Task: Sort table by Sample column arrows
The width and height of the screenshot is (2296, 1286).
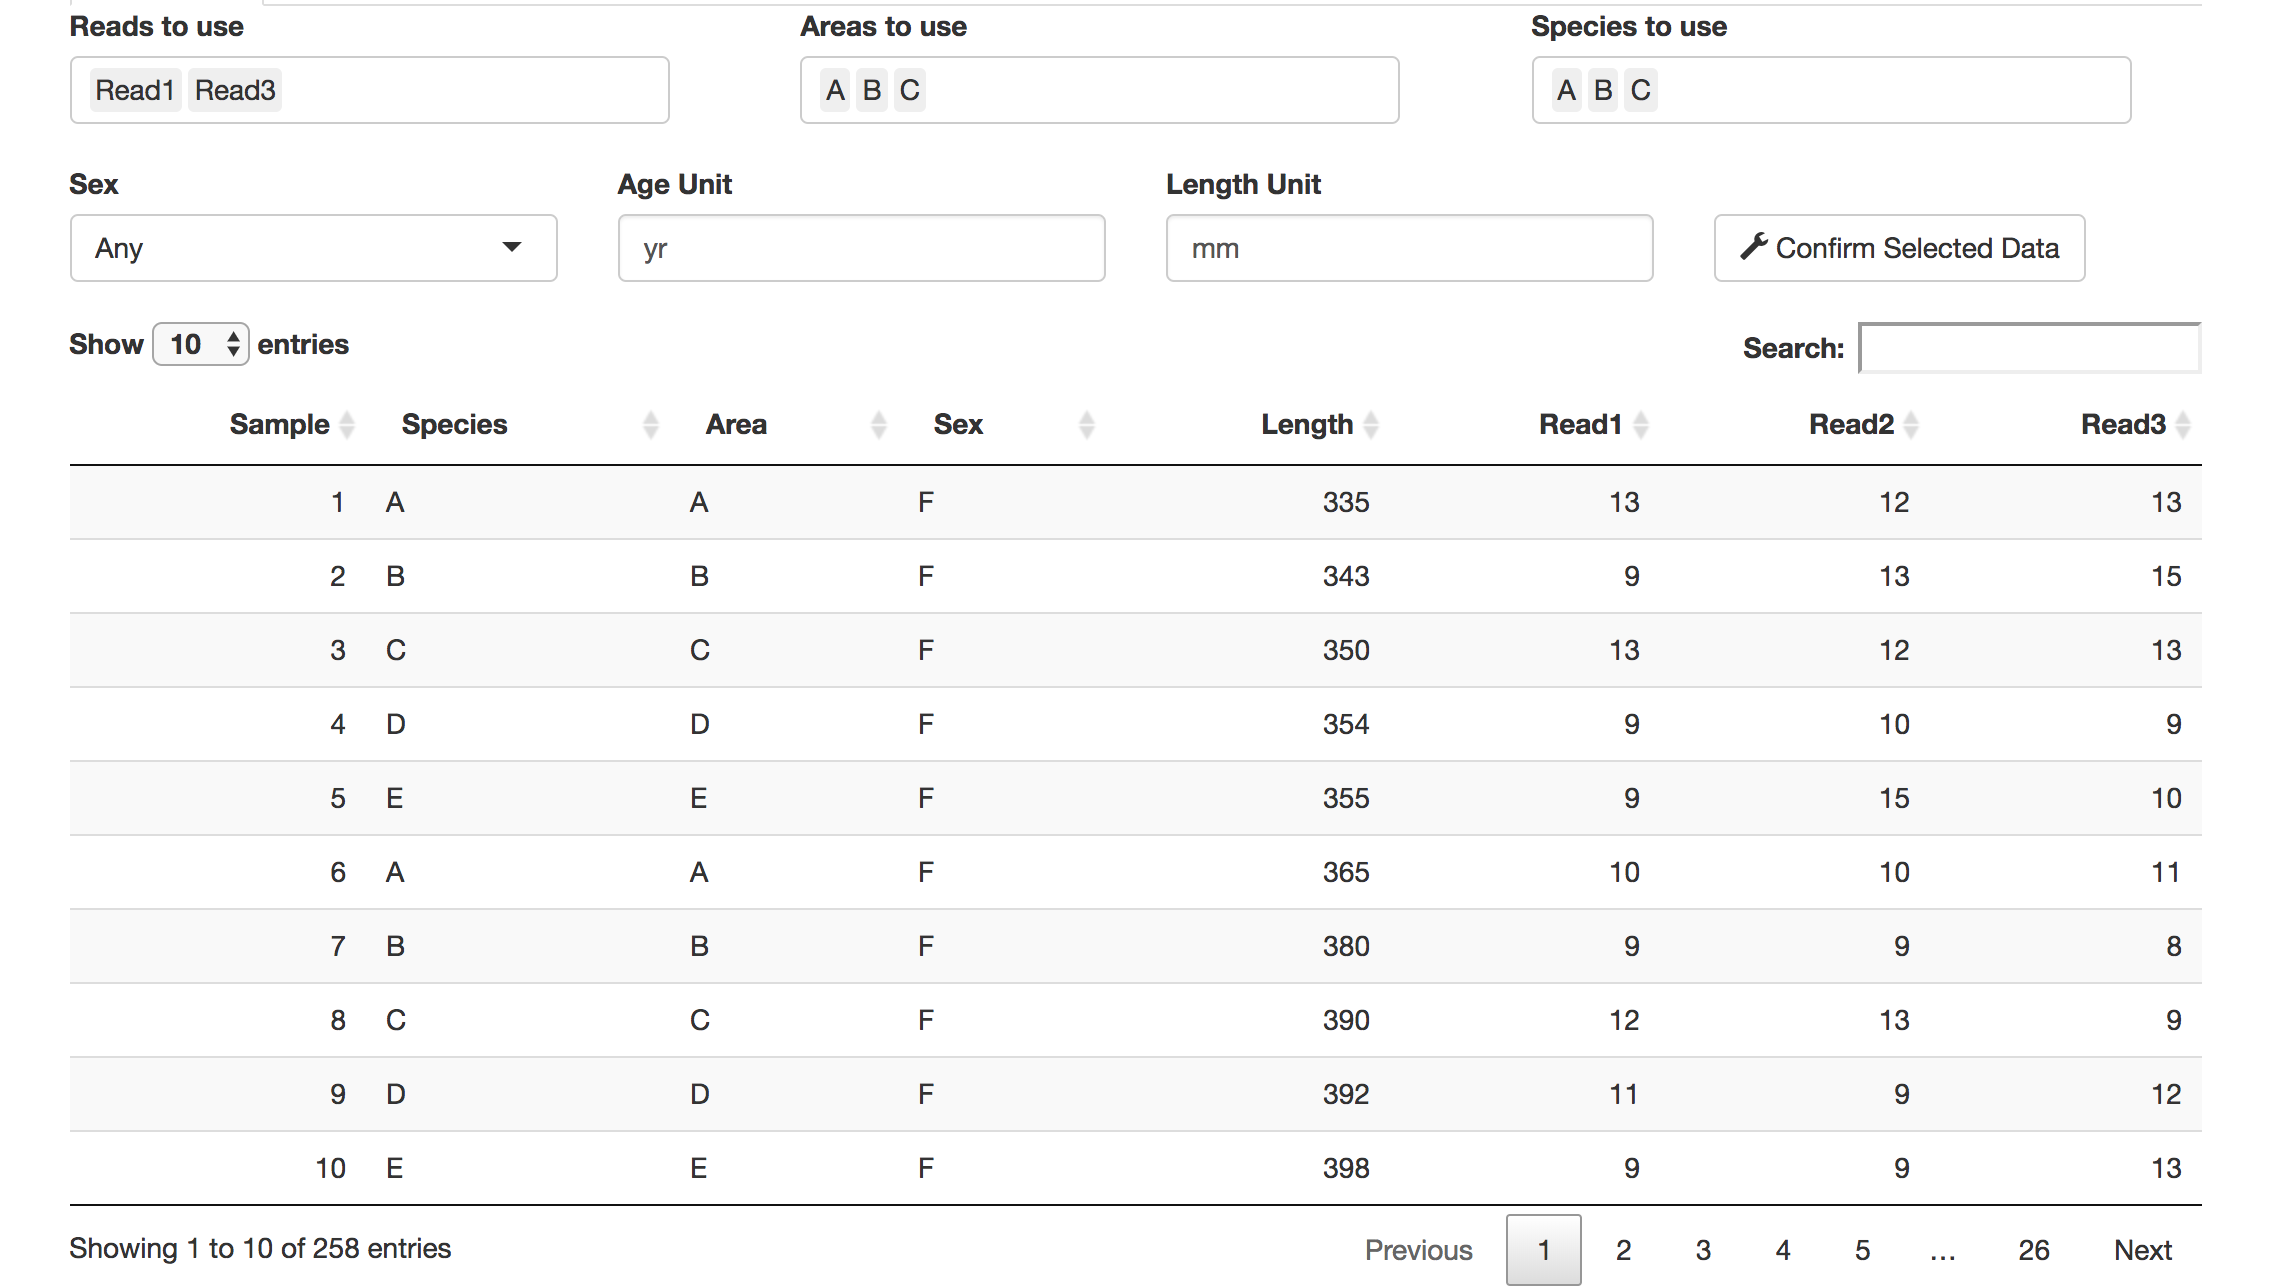Action: point(347,425)
